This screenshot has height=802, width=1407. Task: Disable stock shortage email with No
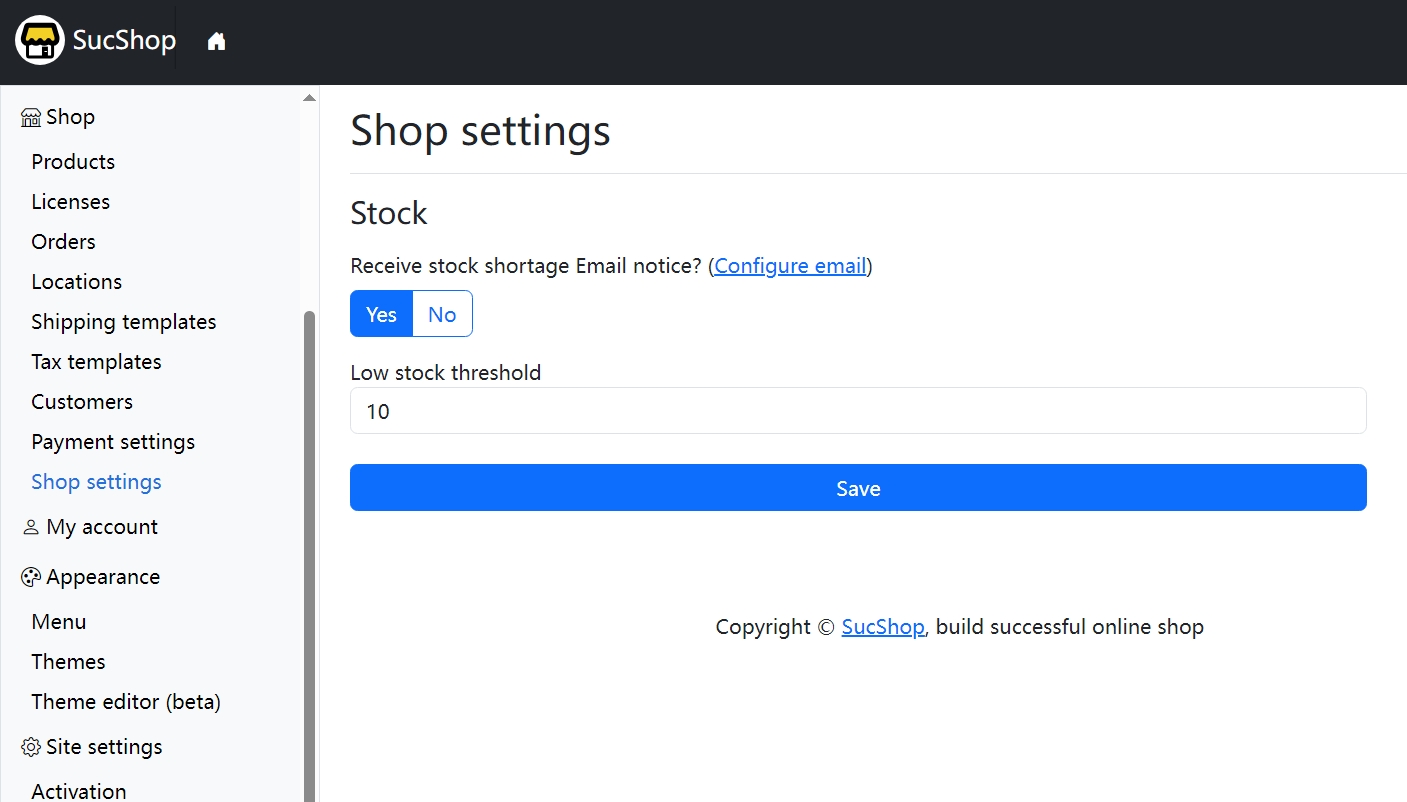pos(442,314)
